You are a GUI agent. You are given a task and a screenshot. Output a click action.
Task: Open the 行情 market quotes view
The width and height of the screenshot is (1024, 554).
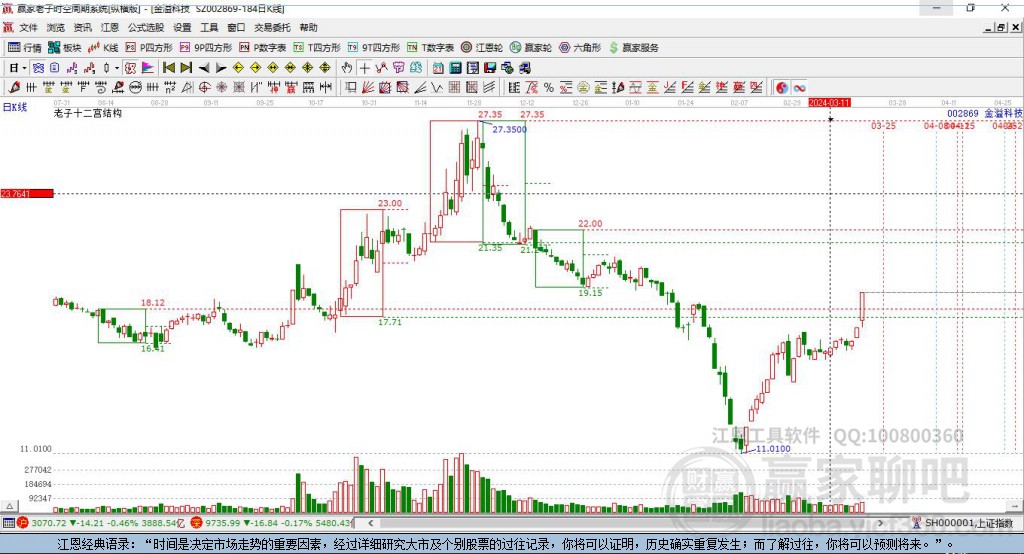[25, 48]
